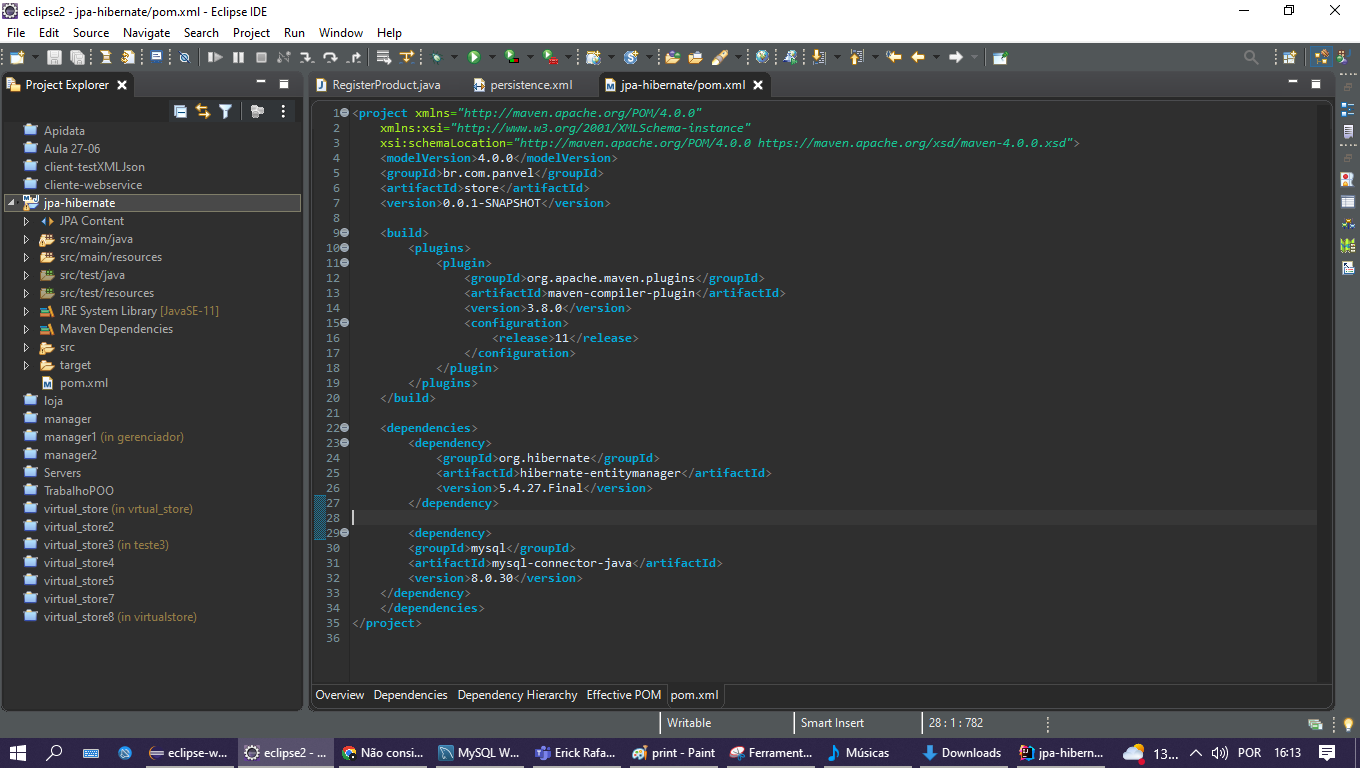Close the jpa-hibernate/pom.xml editor tab

pyautogui.click(x=758, y=85)
